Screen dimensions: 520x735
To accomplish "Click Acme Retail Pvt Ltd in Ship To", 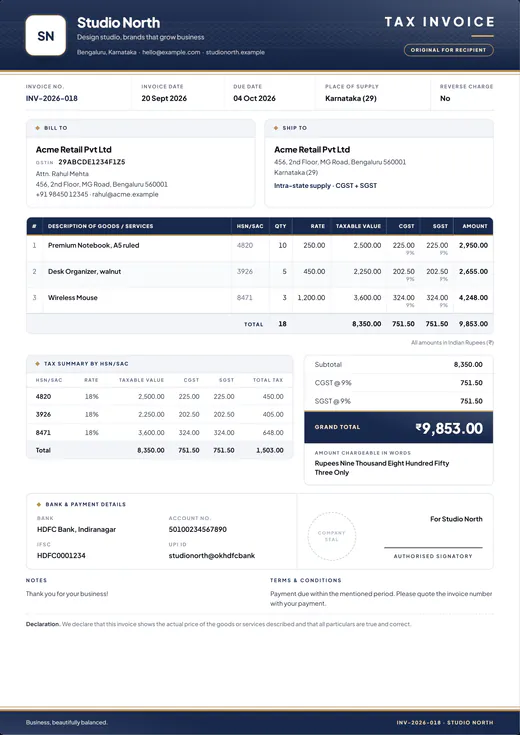I will (312, 150).
